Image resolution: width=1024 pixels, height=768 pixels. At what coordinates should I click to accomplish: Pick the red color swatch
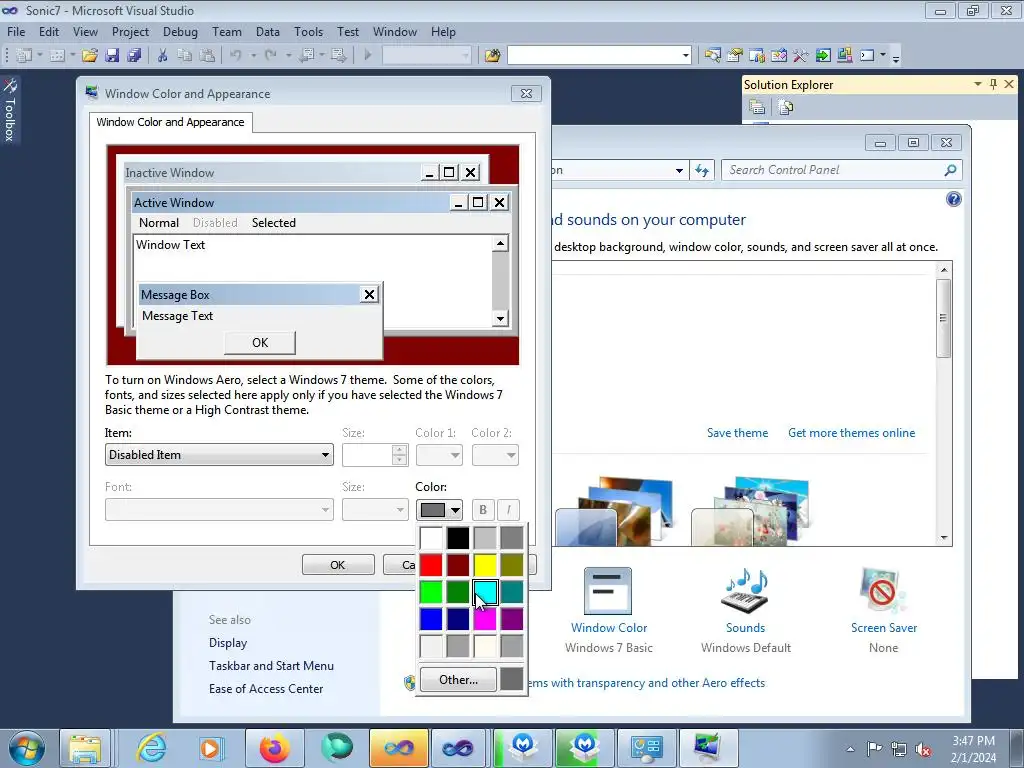(431, 565)
